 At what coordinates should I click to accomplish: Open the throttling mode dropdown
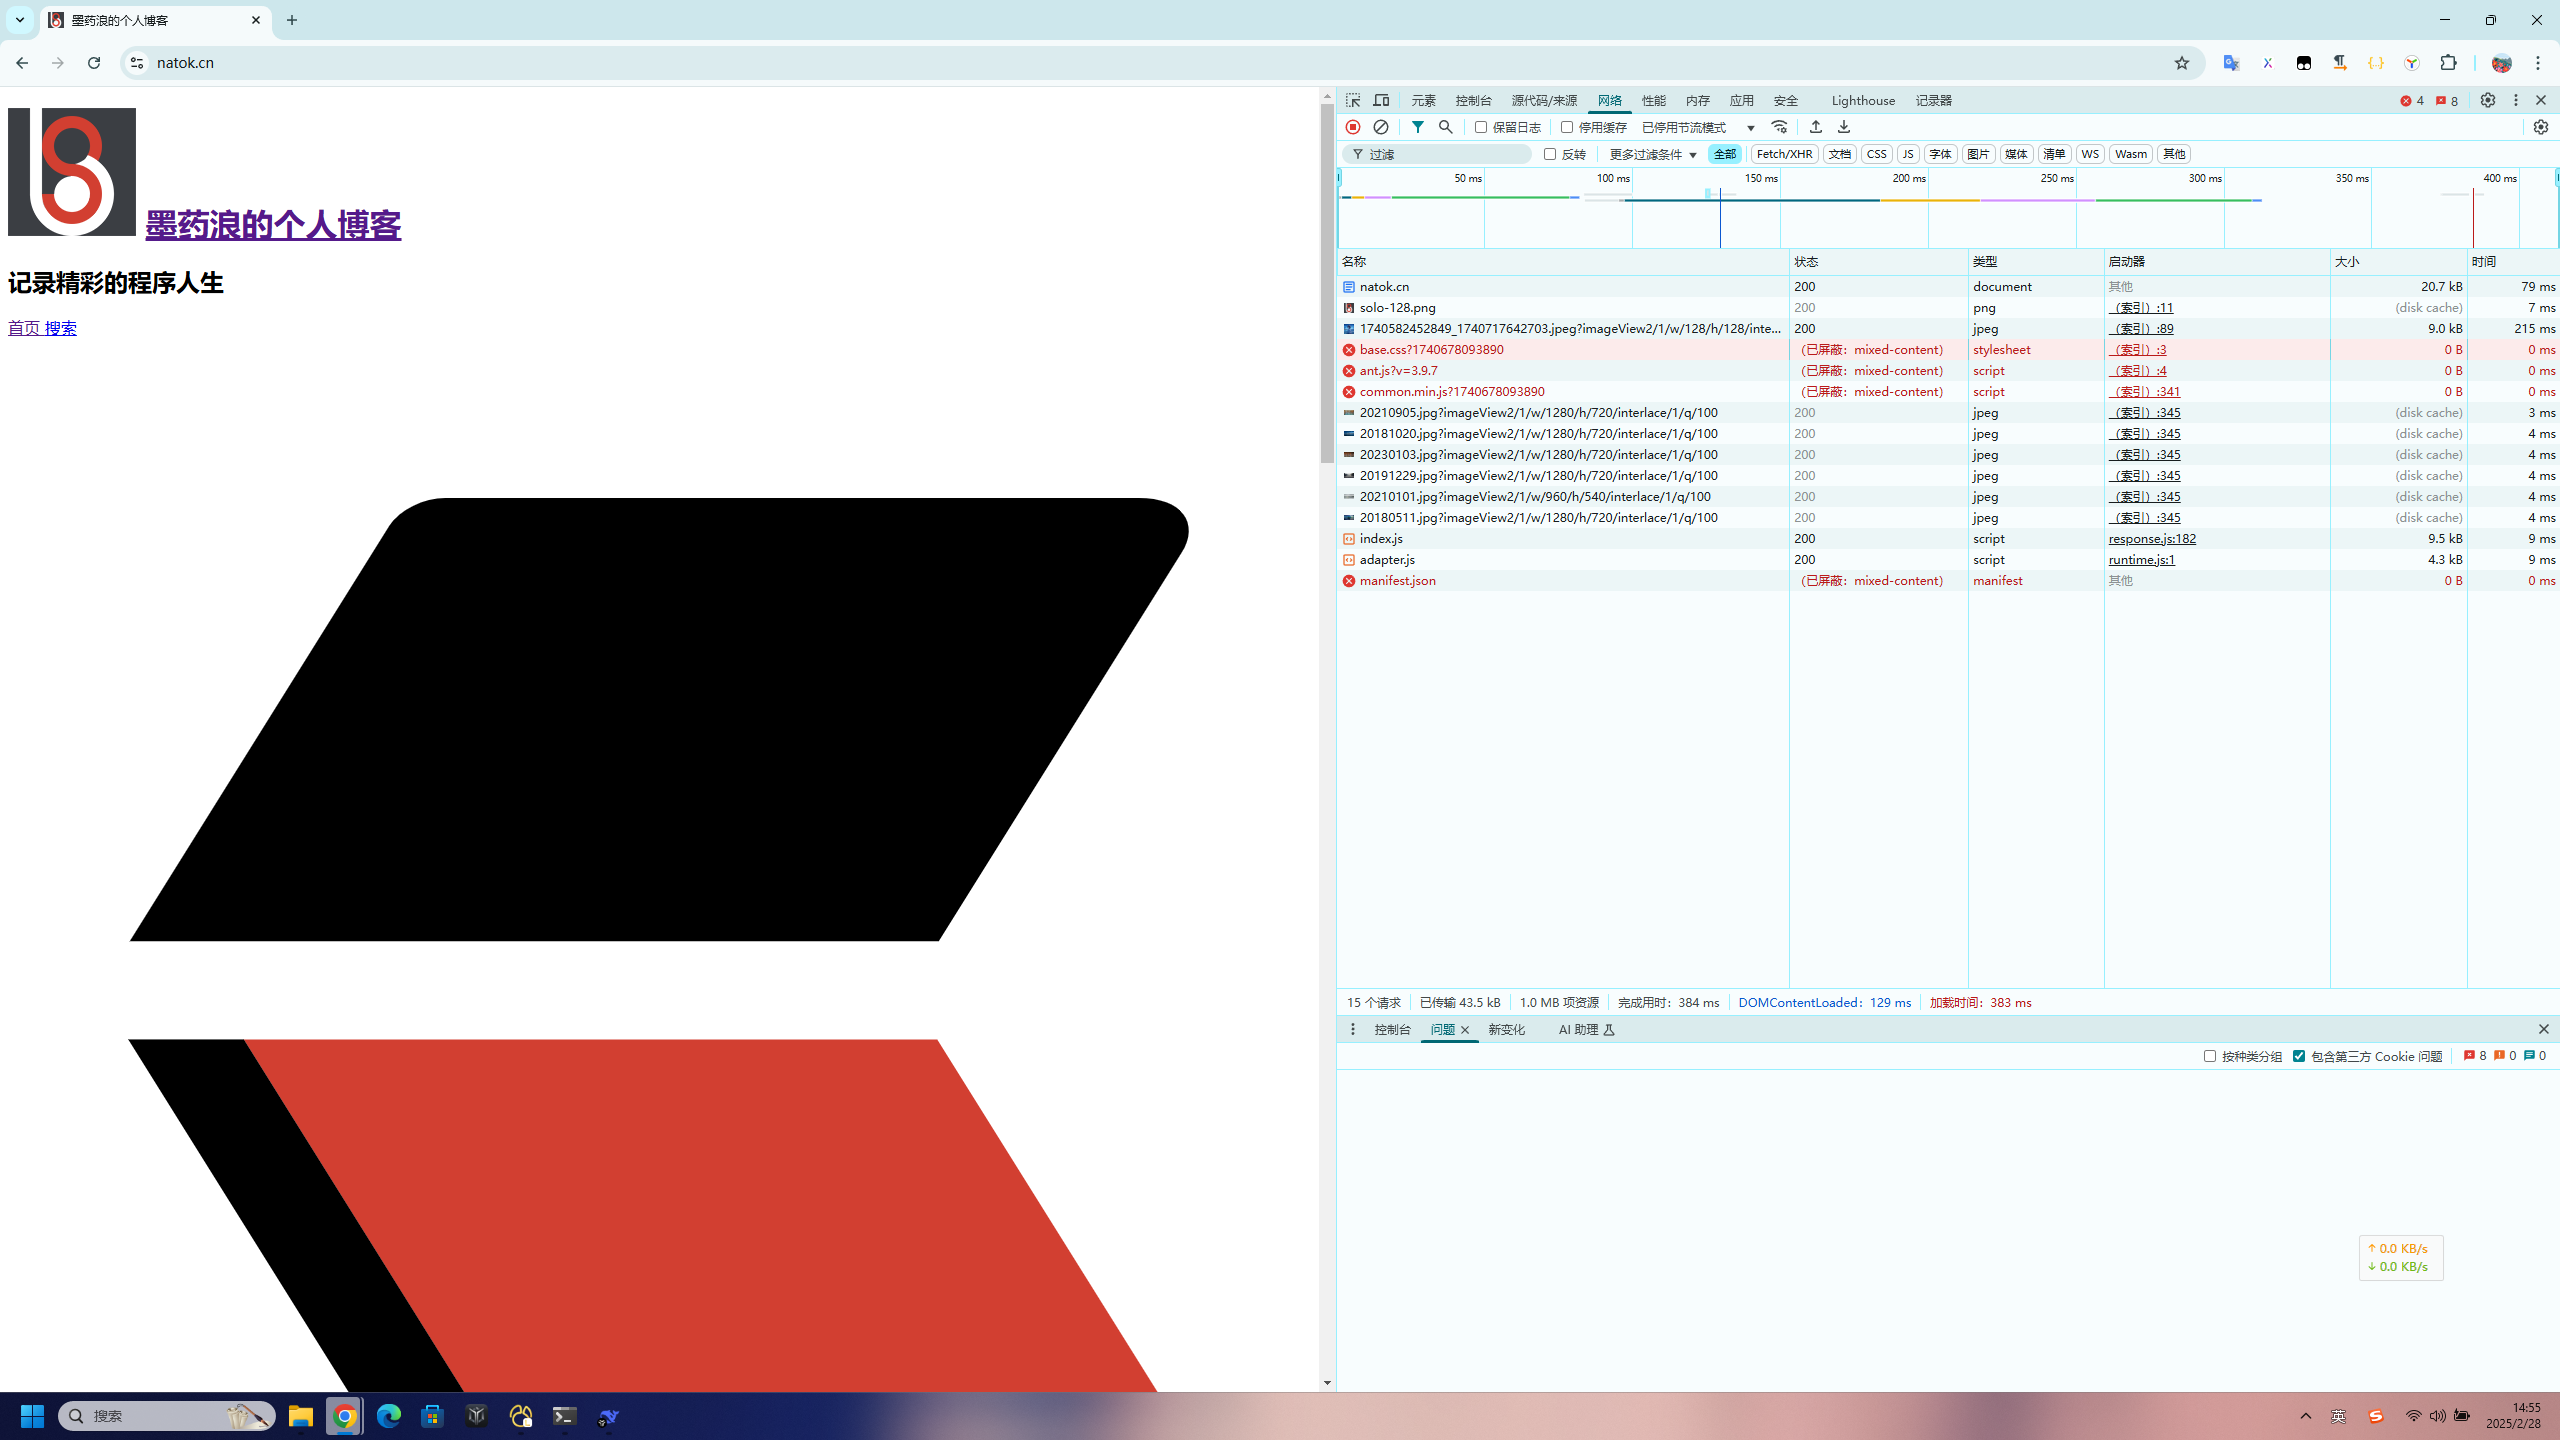[1698, 127]
